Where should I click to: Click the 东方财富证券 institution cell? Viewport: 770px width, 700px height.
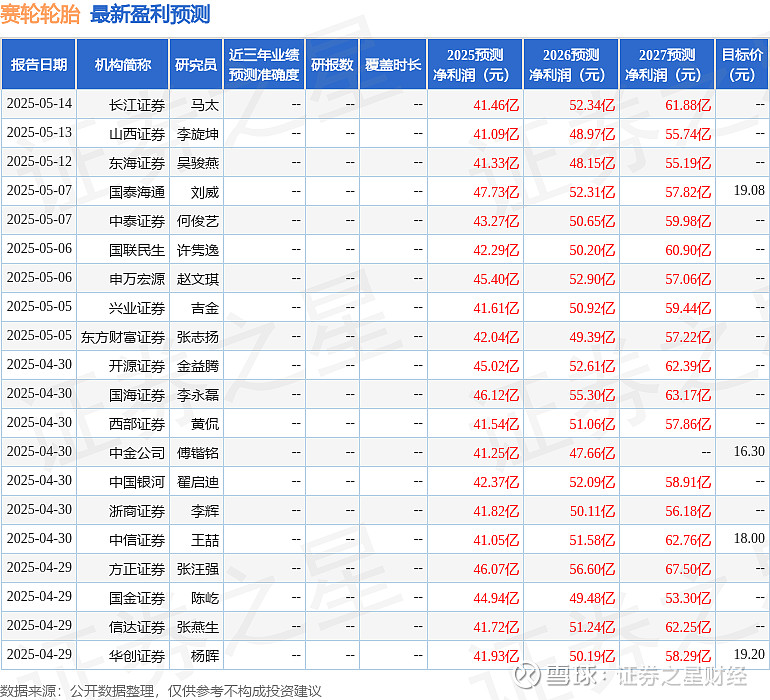pyautogui.click(x=123, y=337)
